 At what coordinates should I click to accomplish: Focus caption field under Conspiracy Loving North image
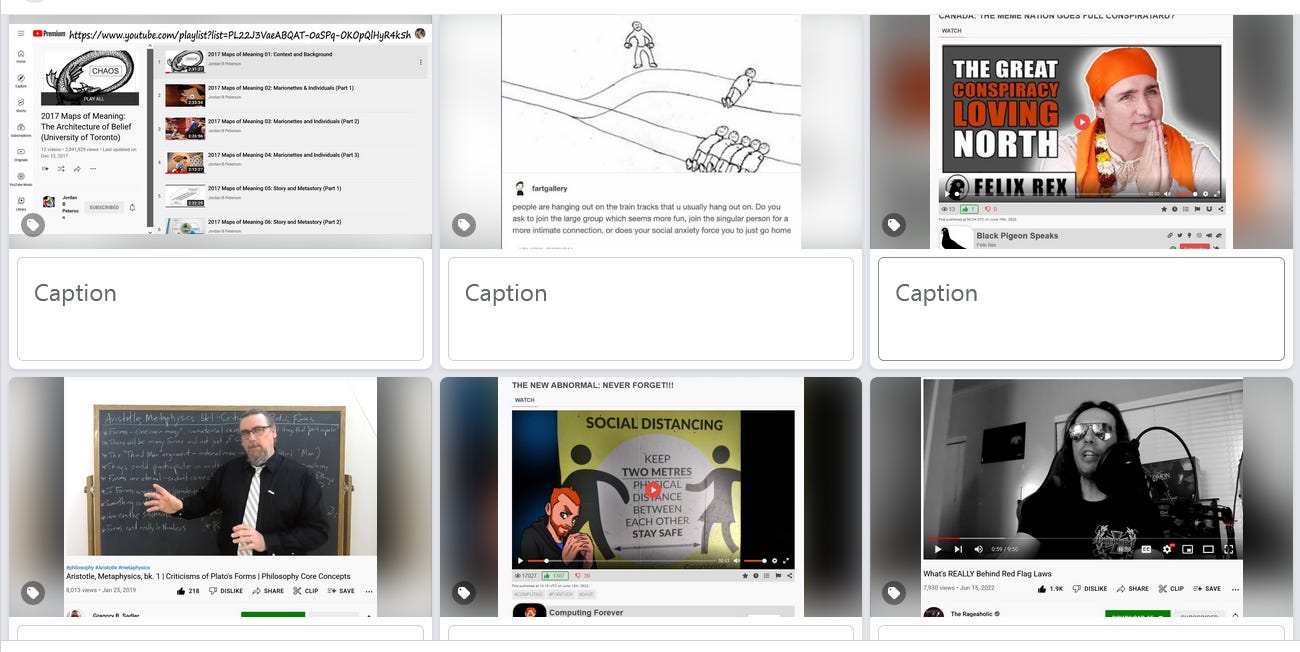1081,309
